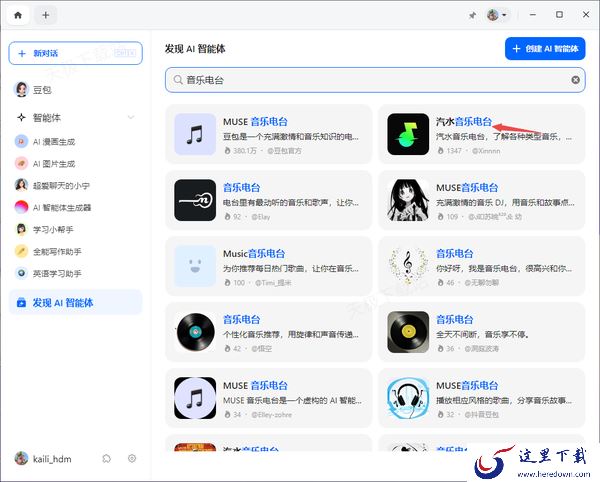Click author @Xinnnn

(486, 151)
